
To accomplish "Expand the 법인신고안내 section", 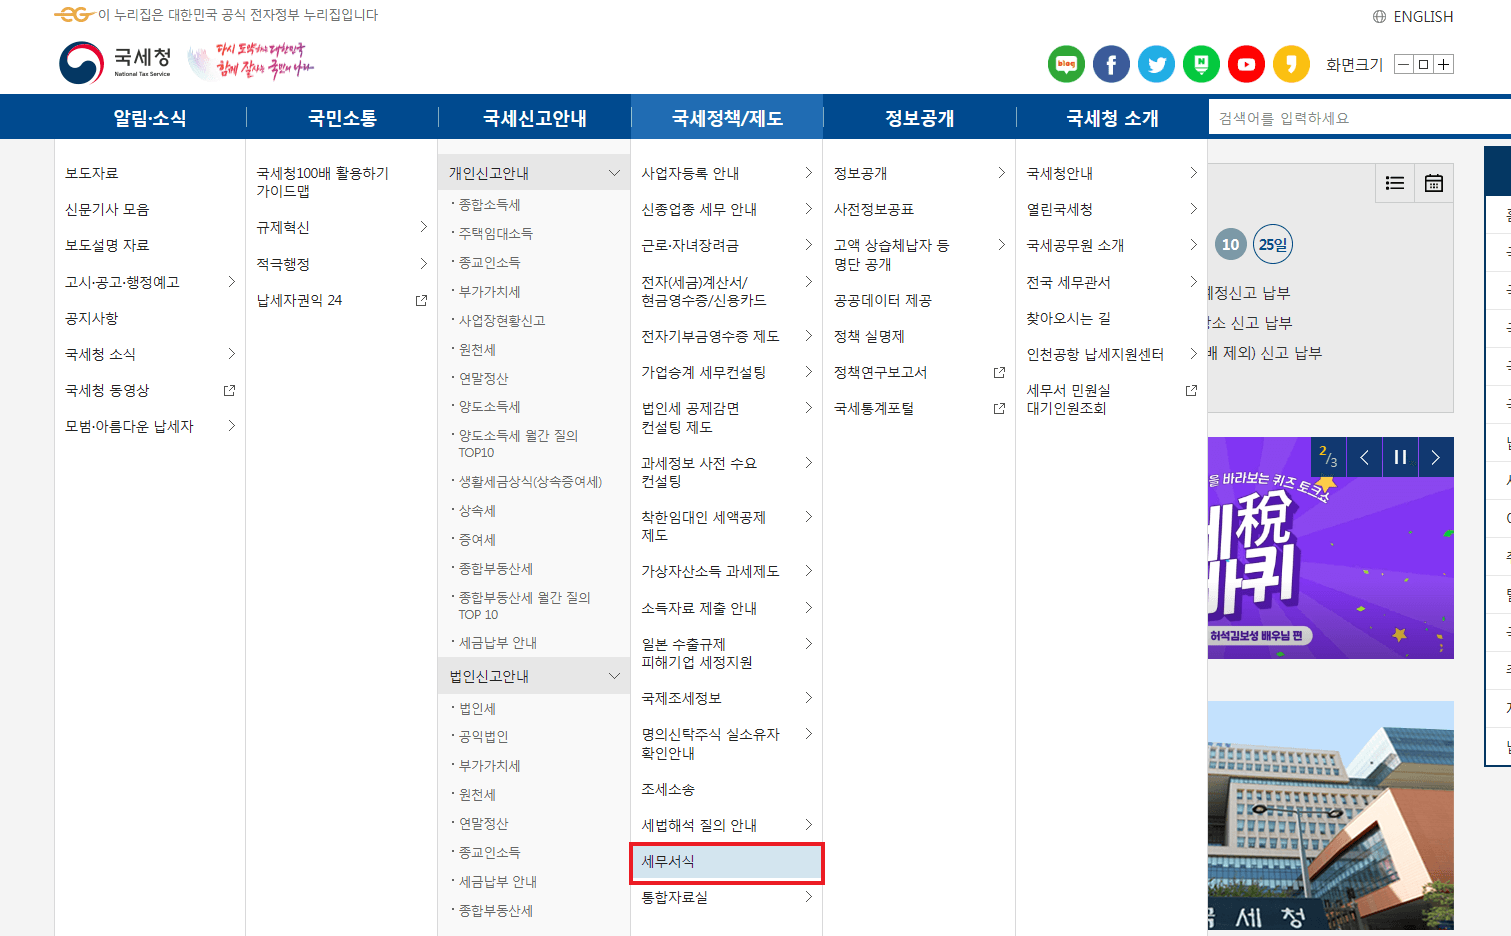I will coord(617,675).
